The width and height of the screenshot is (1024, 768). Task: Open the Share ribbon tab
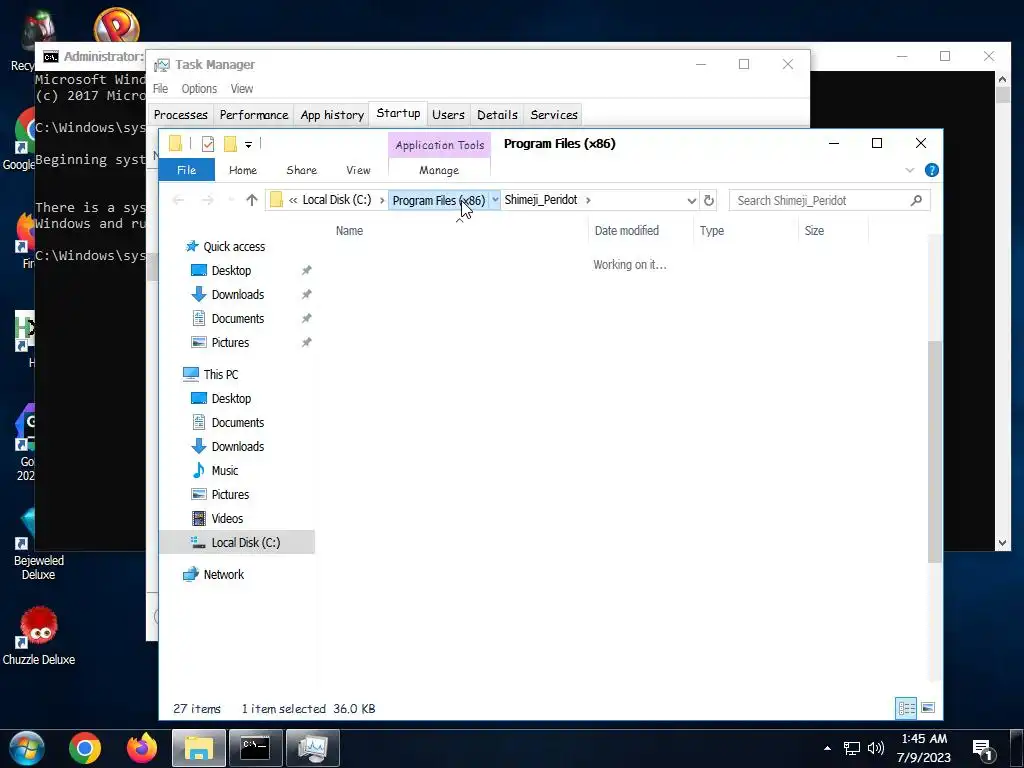(x=302, y=170)
